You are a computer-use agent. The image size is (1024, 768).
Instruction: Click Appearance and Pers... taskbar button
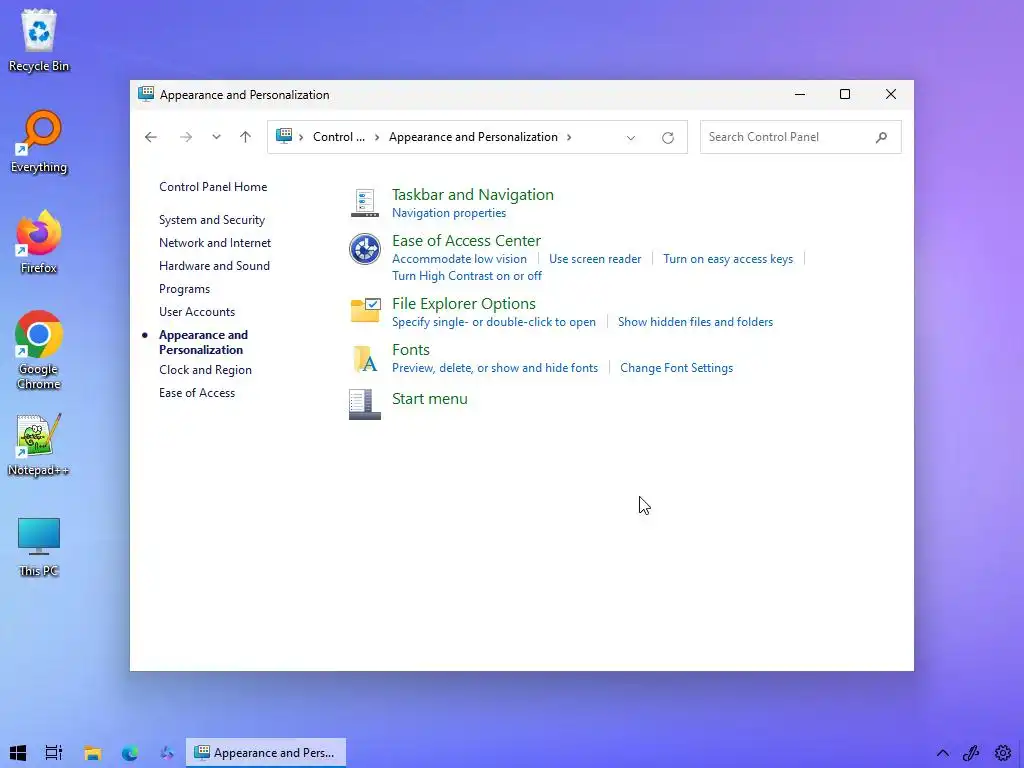pos(266,753)
